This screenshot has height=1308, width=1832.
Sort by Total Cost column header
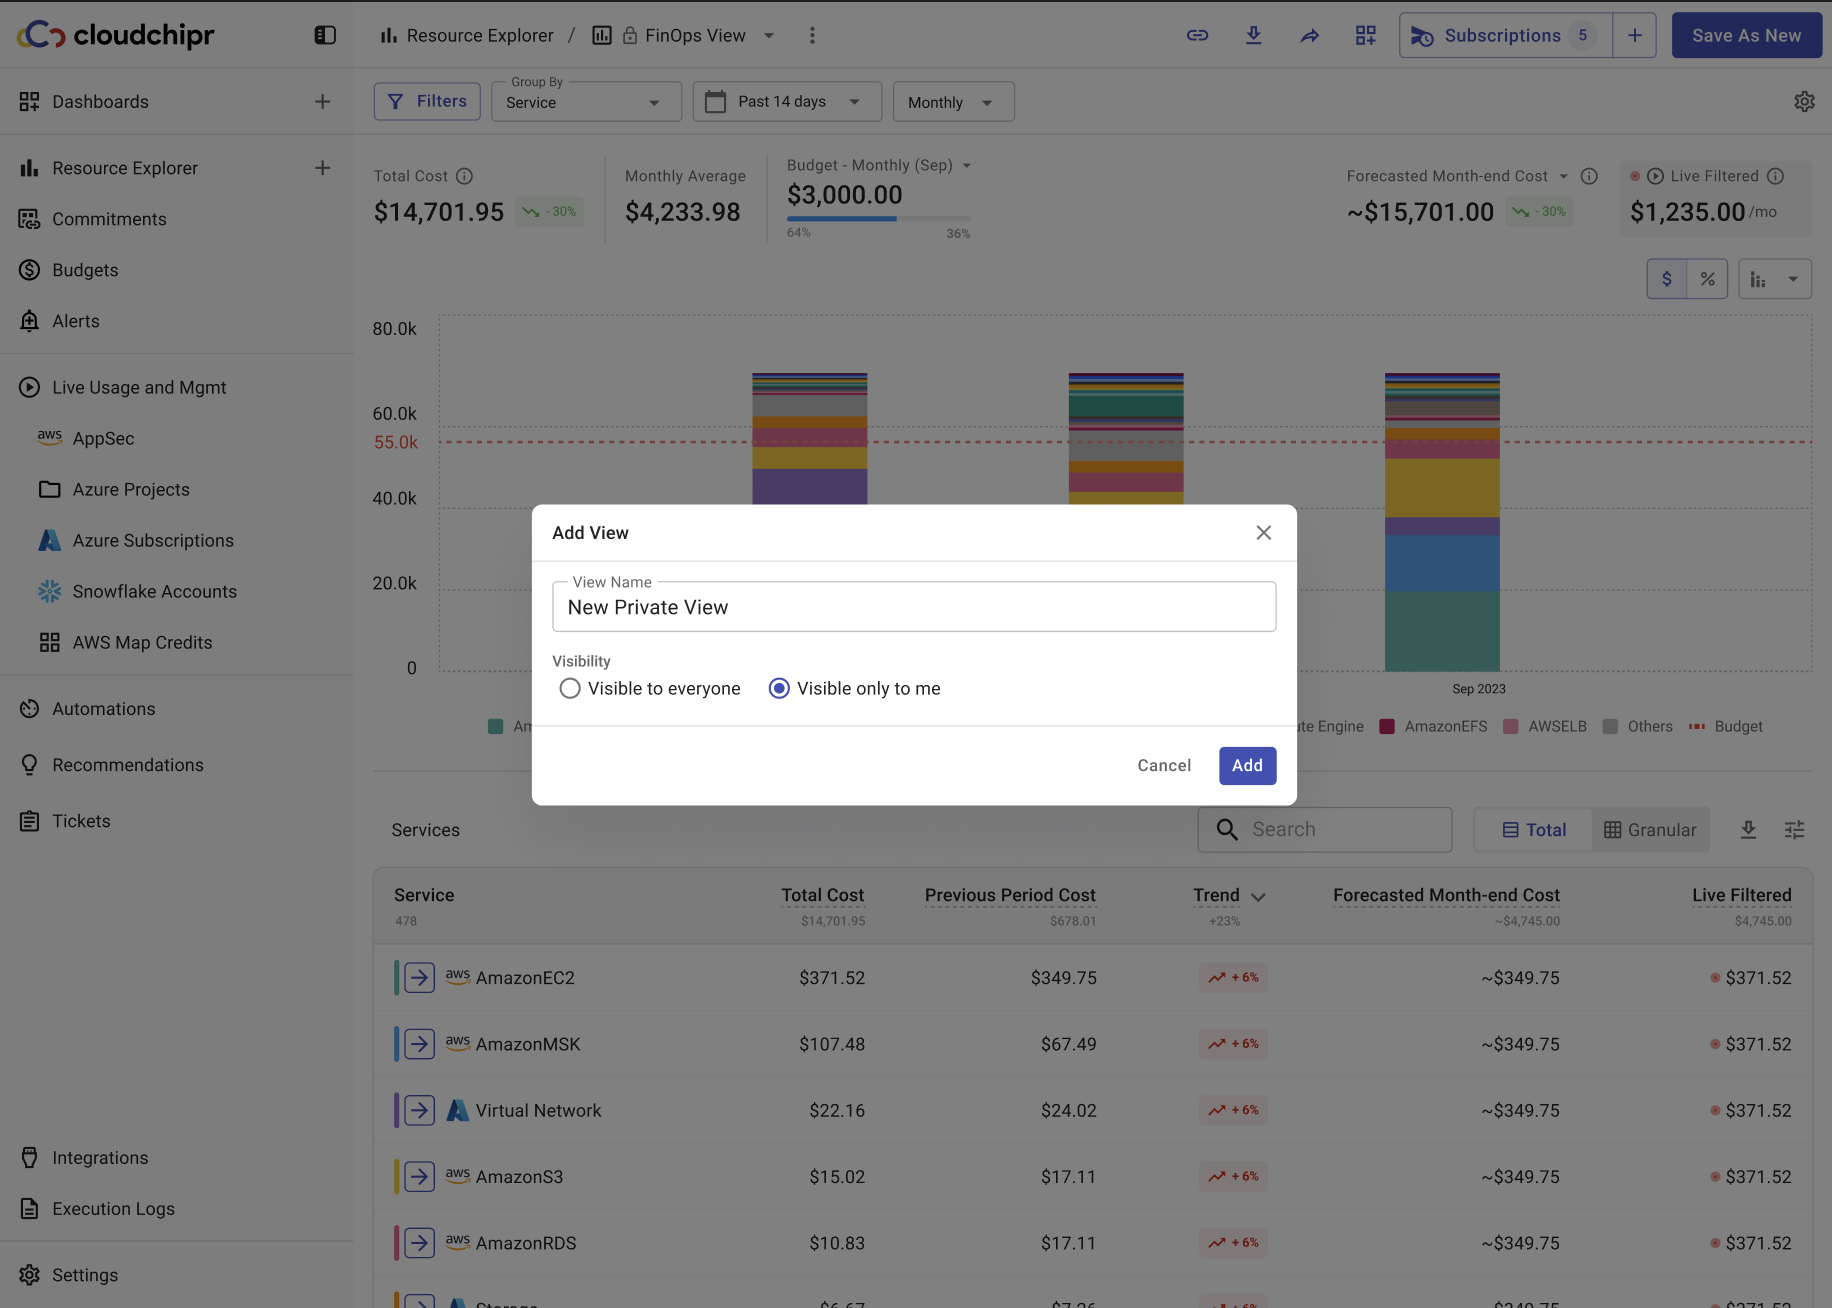point(822,895)
